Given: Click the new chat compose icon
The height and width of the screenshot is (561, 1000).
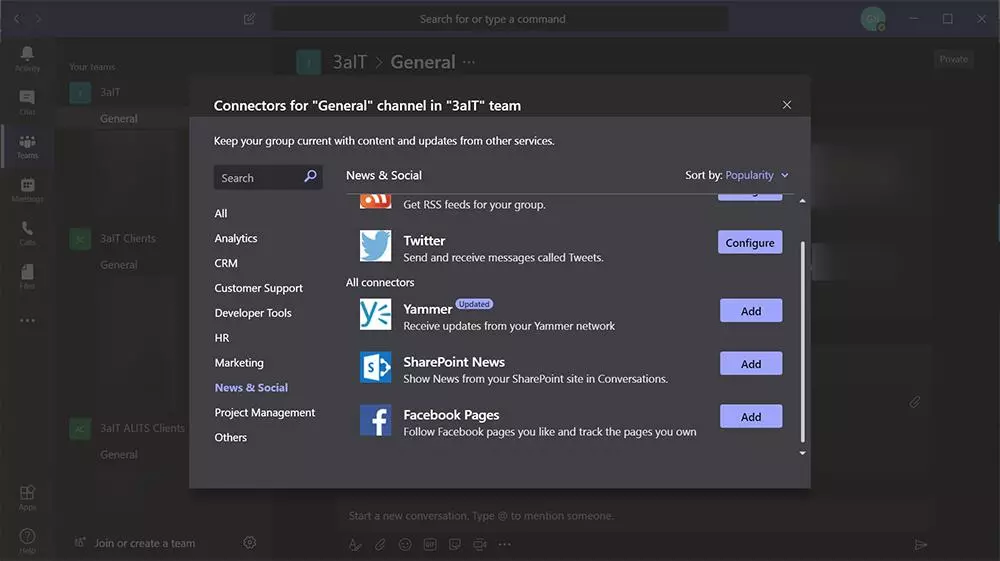Looking at the screenshot, I should pyautogui.click(x=249, y=19).
